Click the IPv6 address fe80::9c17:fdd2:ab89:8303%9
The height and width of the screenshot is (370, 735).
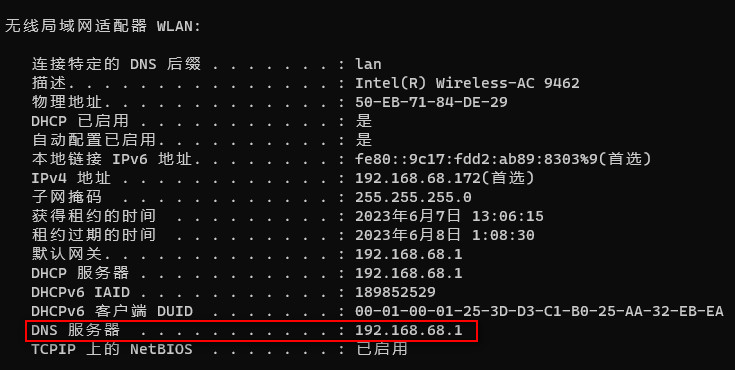click(476, 159)
